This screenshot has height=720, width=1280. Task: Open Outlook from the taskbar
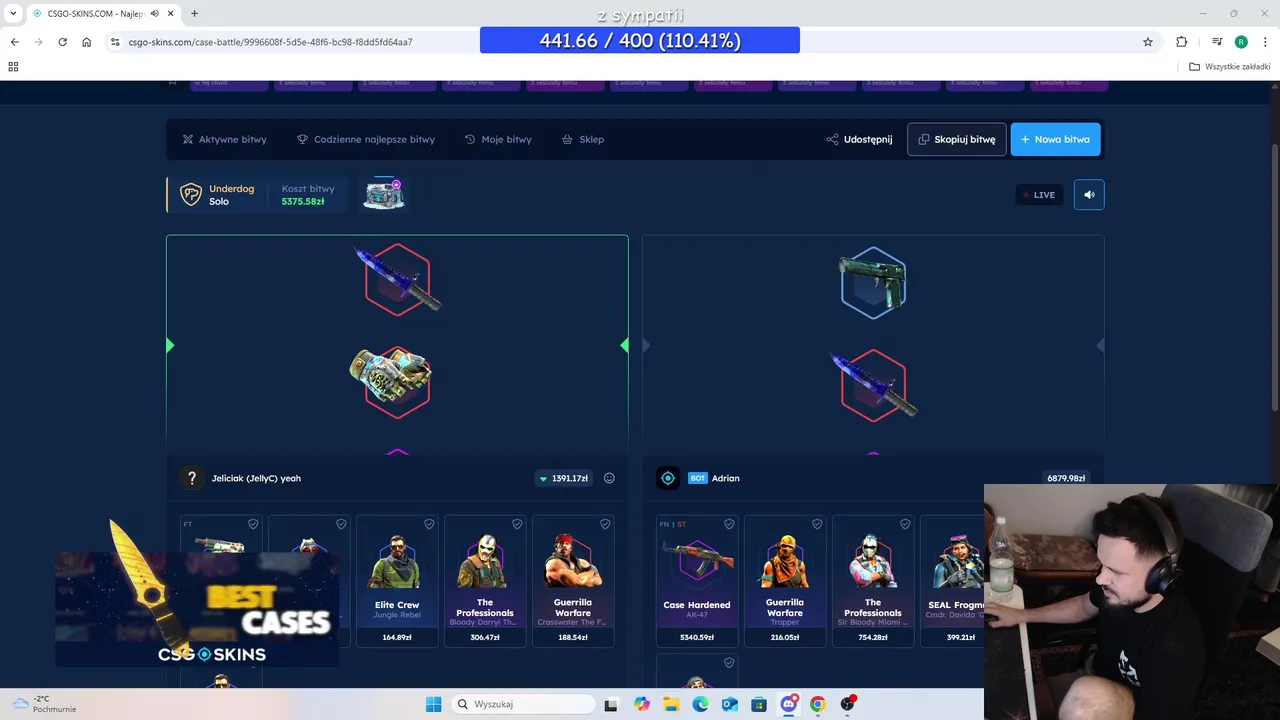click(x=730, y=704)
